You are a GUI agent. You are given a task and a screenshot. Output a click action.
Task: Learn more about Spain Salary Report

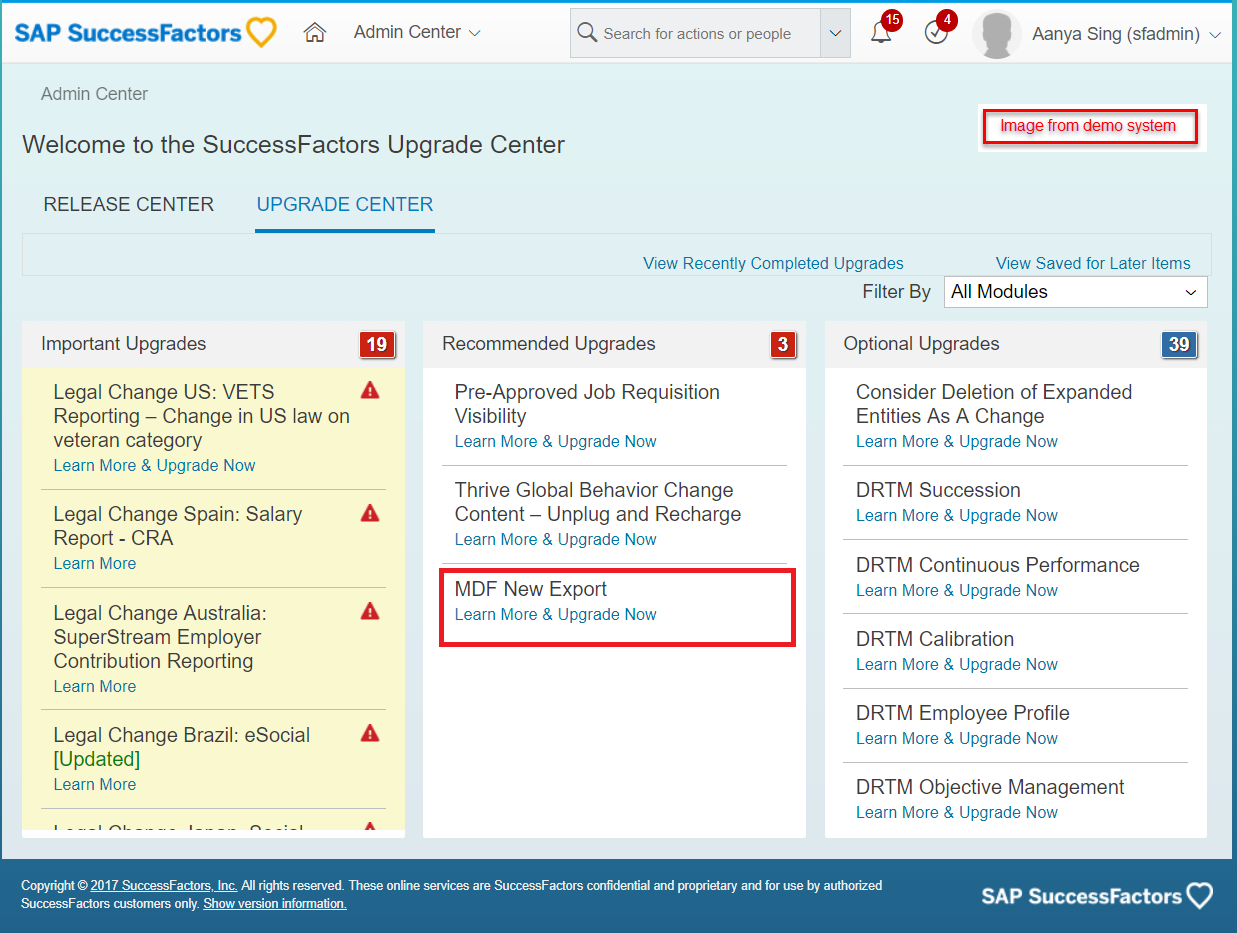tap(95, 563)
